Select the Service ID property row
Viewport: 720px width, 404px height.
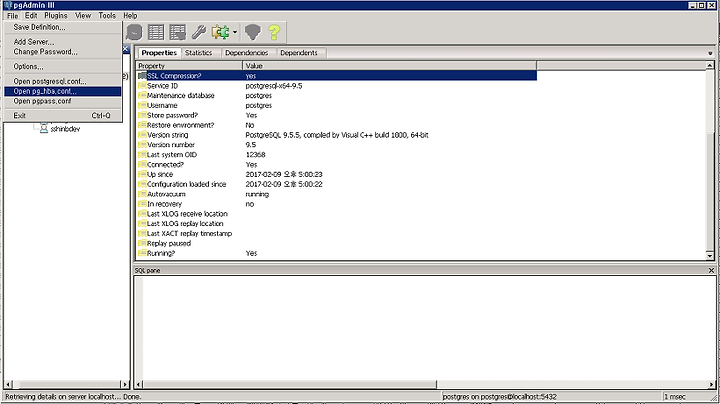337,86
